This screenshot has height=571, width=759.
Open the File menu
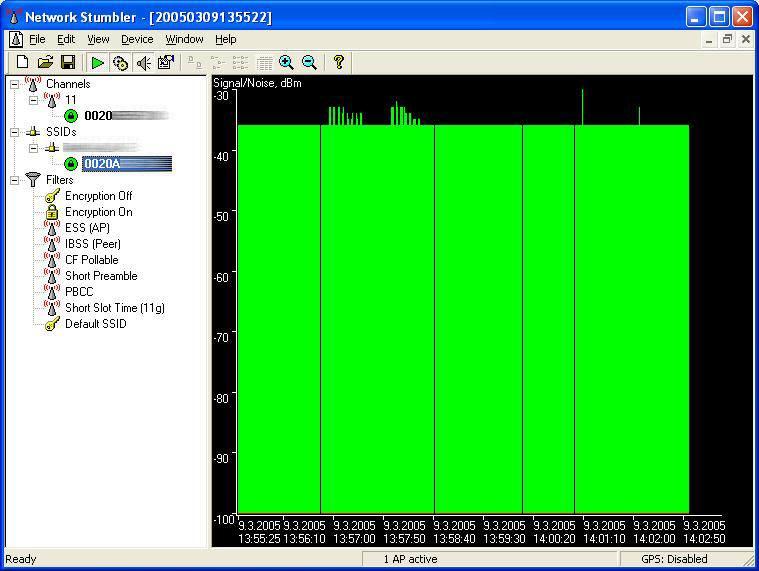point(37,39)
